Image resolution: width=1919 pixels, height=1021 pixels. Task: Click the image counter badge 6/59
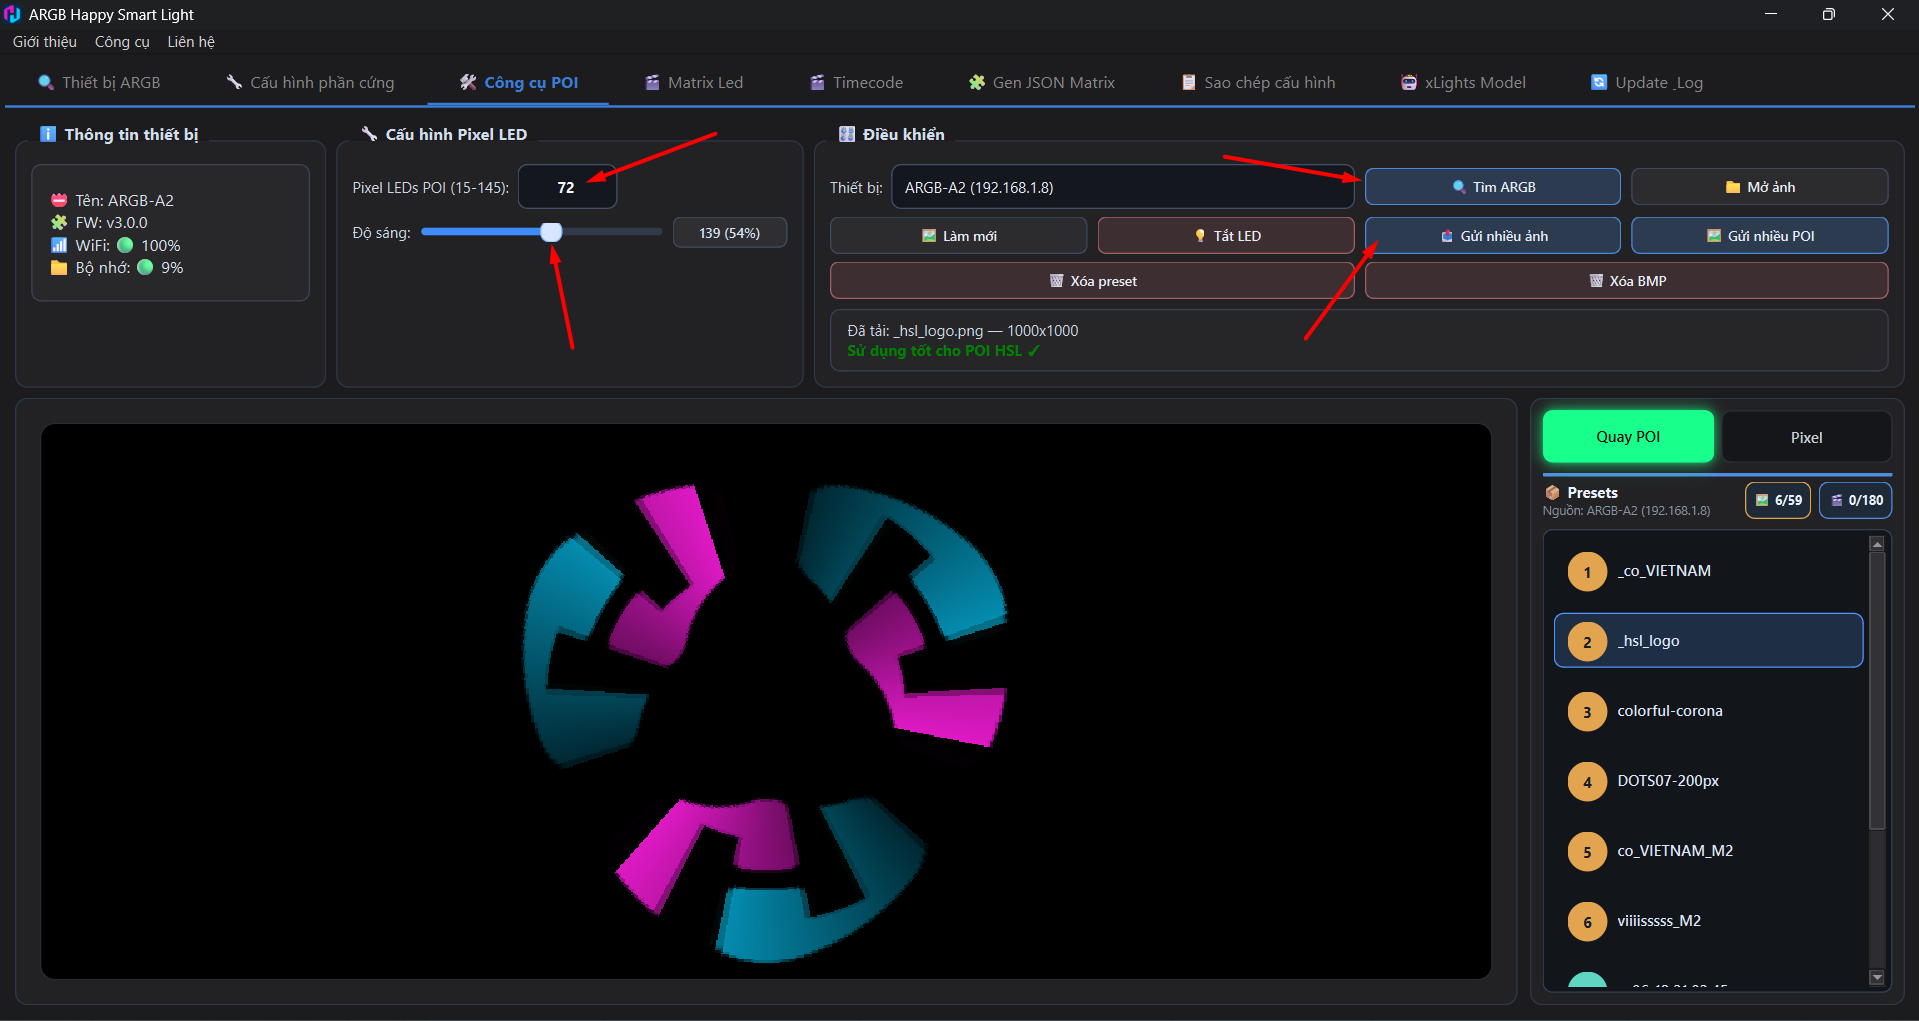tap(1778, 500)
